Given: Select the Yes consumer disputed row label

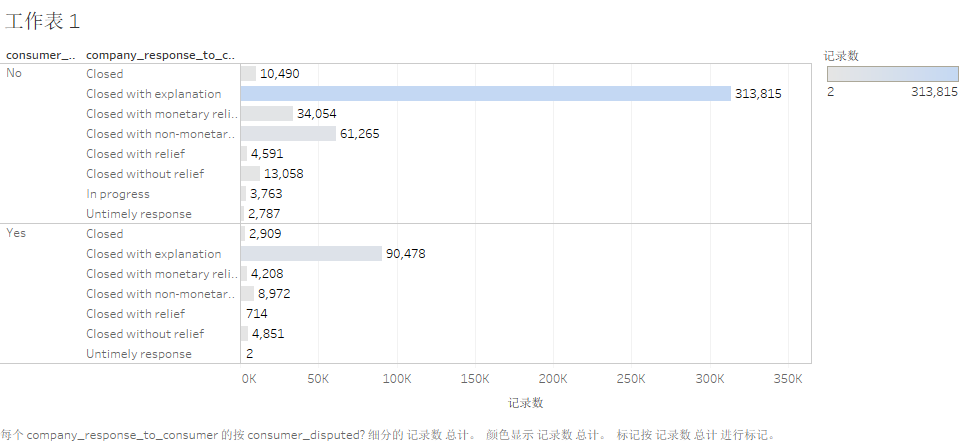Looking at the screenshot, I should point(16,233).
